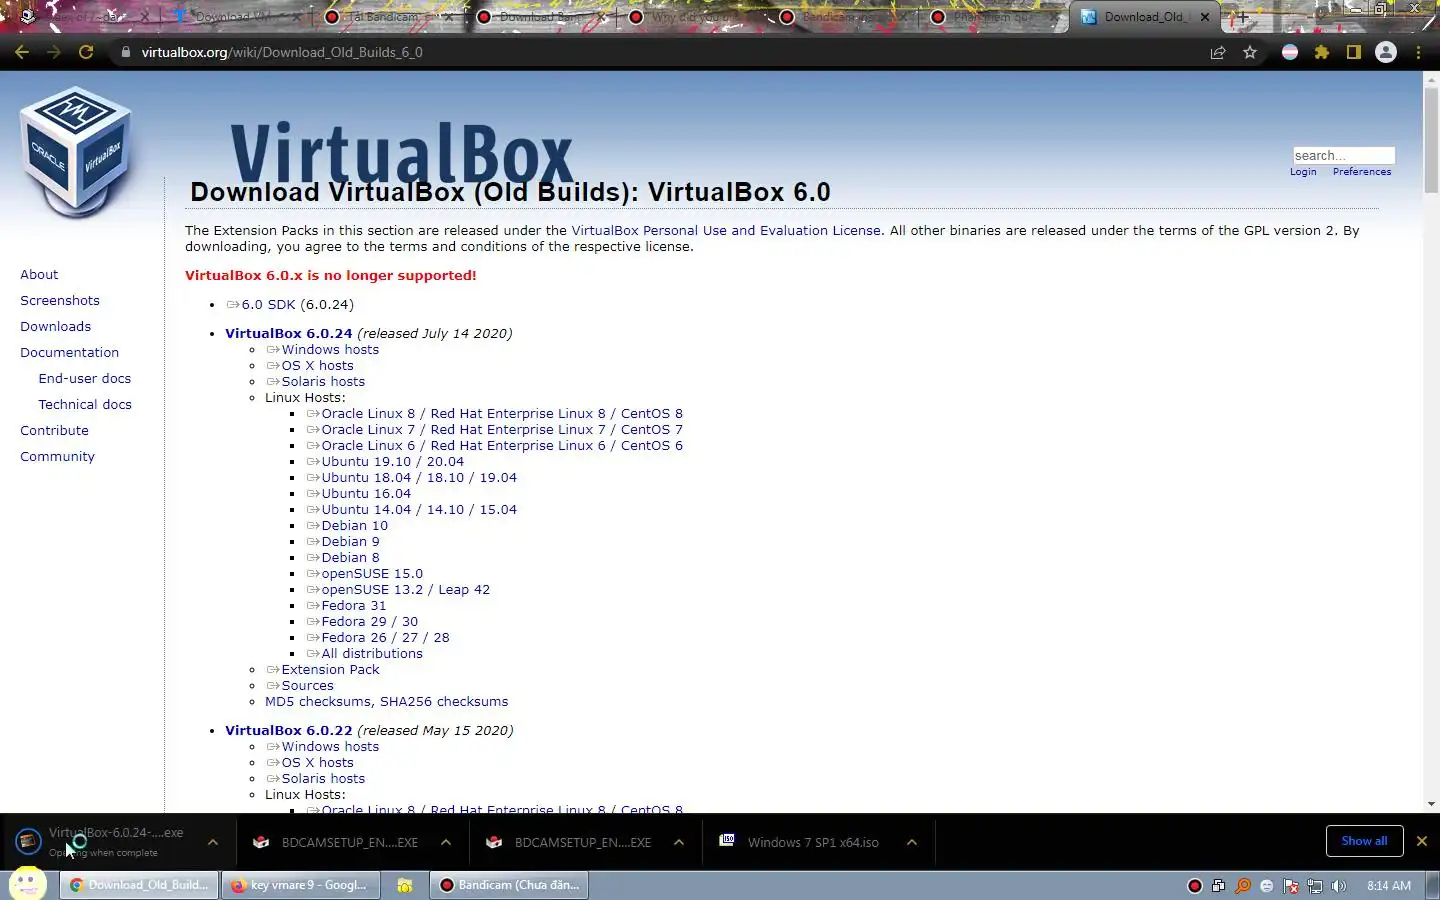Image resolution: width=1440 pixels, height=900 pixels.
Task: Open the new tab plus button
Action: (x=1242, y=17)
